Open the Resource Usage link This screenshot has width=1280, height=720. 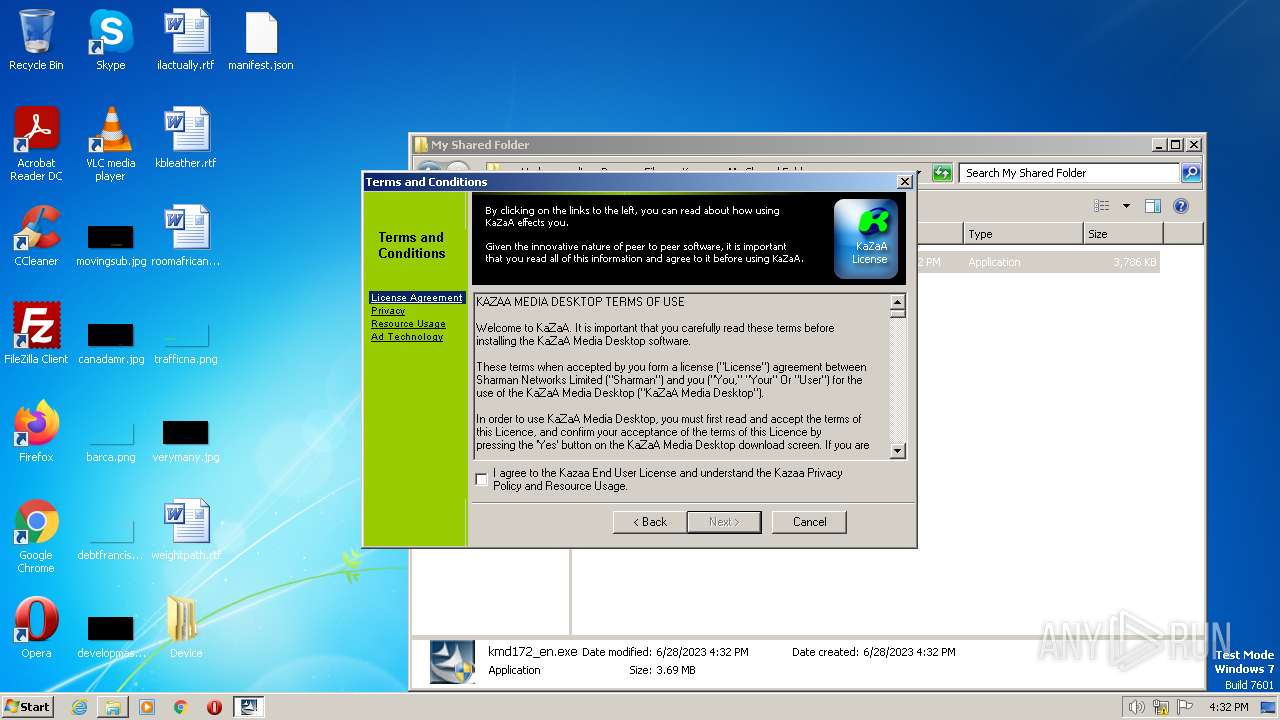point(408,324)
